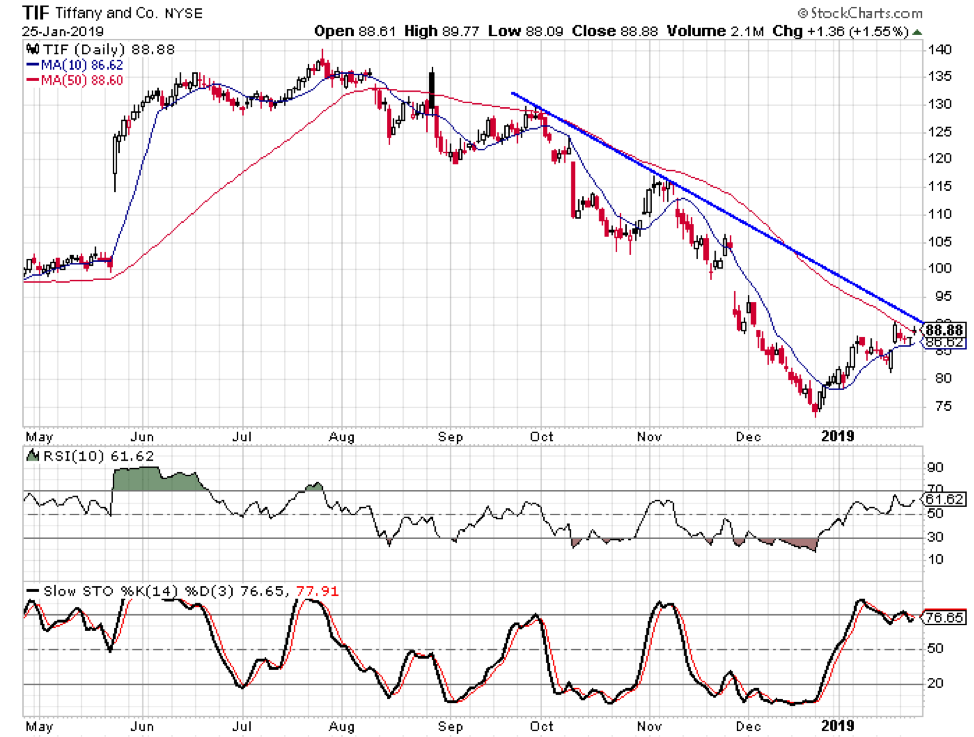Click the 88.88 price tag on axis
Viewport: 974px width, 737px height.
click(x=944, y=329)
